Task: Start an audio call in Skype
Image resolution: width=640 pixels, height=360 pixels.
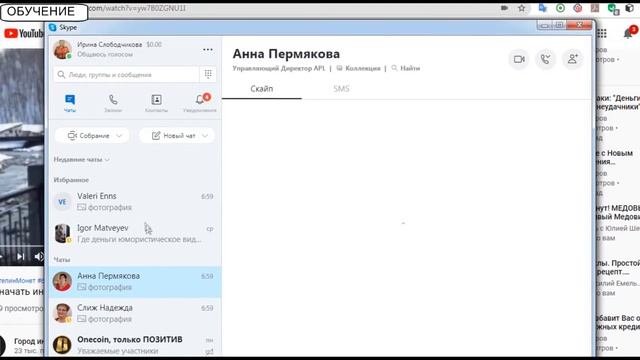Action: tap(545, 60)
